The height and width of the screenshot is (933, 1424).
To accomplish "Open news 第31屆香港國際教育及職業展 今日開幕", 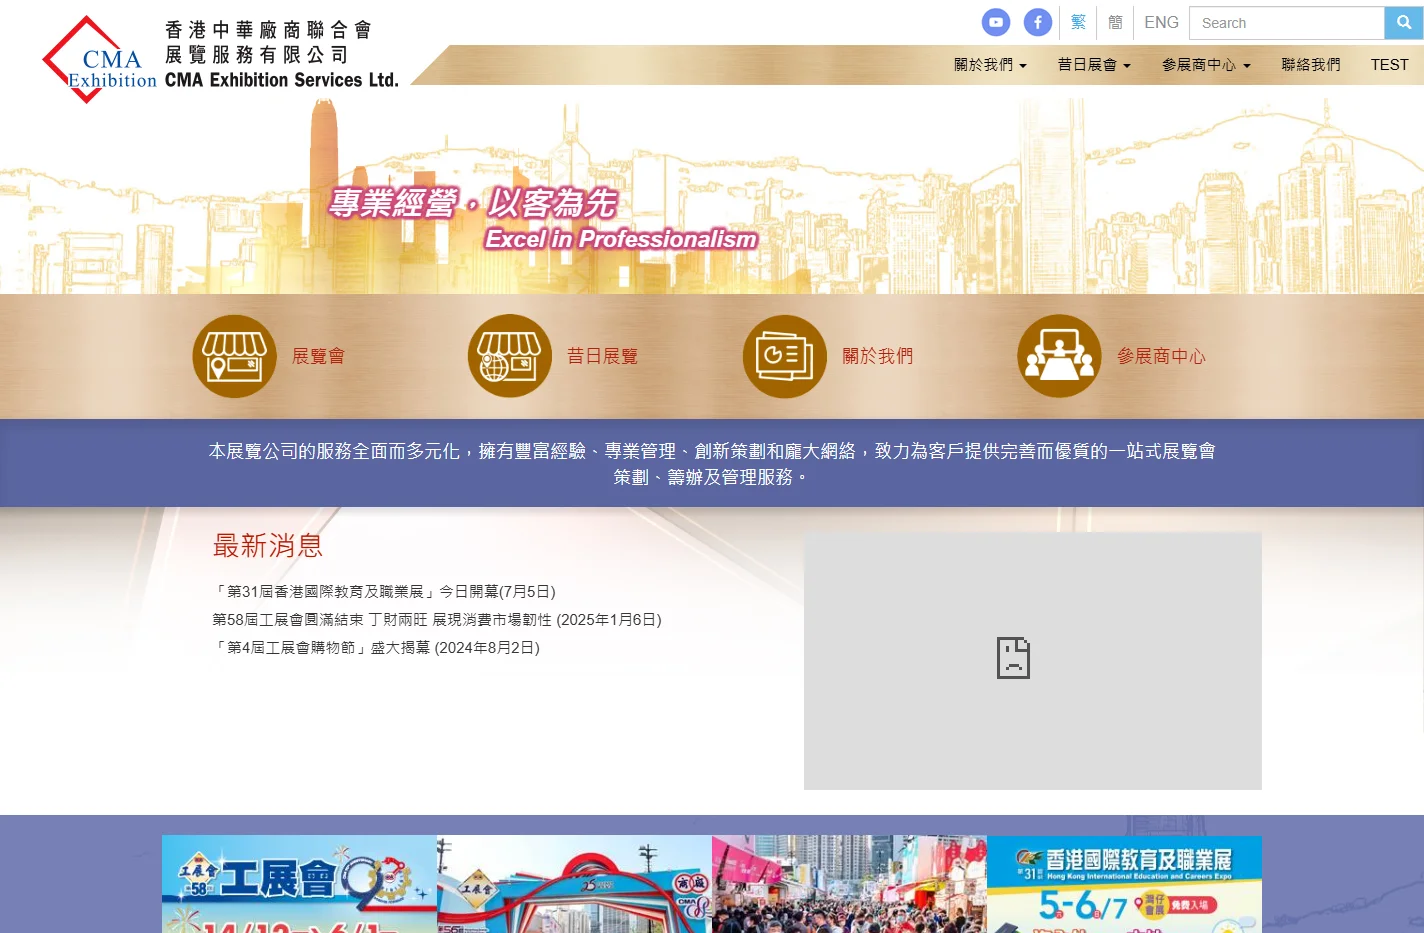I will pyautogui.click(x=384, y=592).
